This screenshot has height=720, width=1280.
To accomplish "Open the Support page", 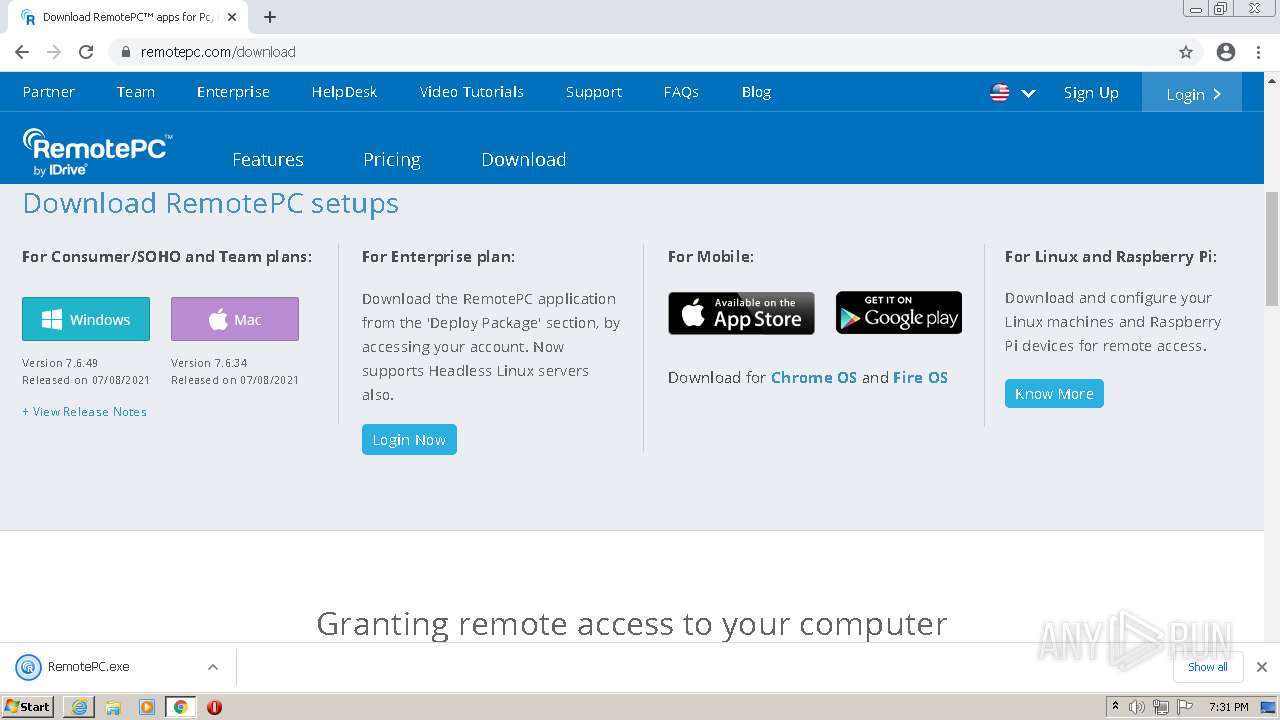I will tap(594, 92).
